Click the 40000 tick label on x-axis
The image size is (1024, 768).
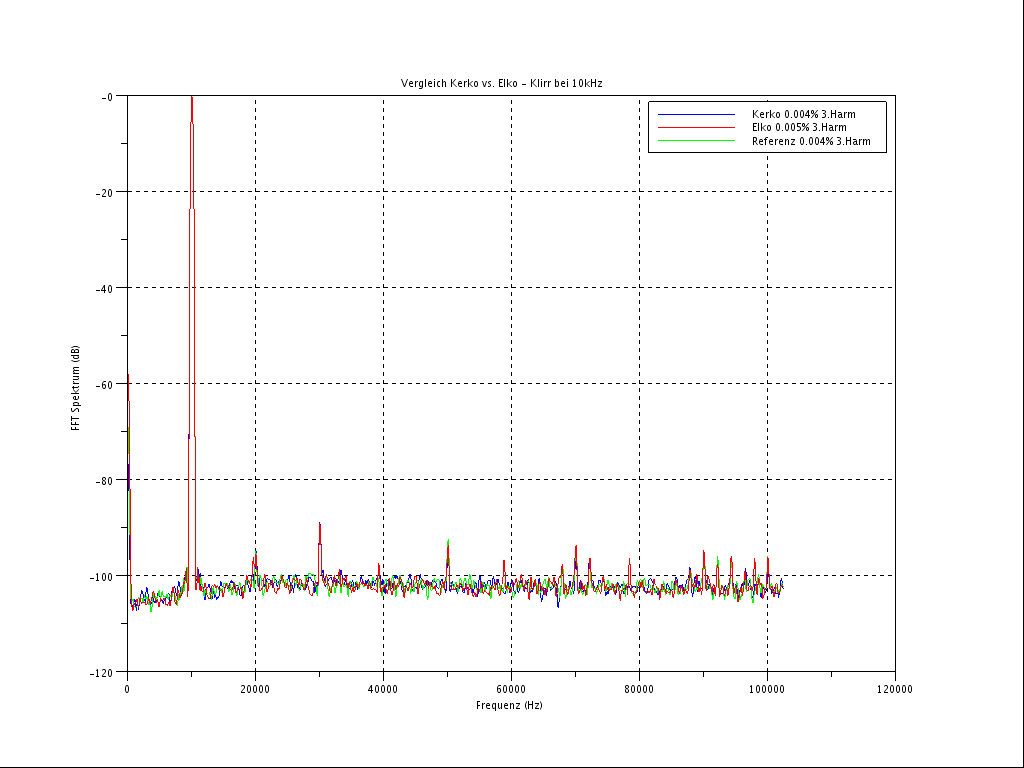coord(383,689)
